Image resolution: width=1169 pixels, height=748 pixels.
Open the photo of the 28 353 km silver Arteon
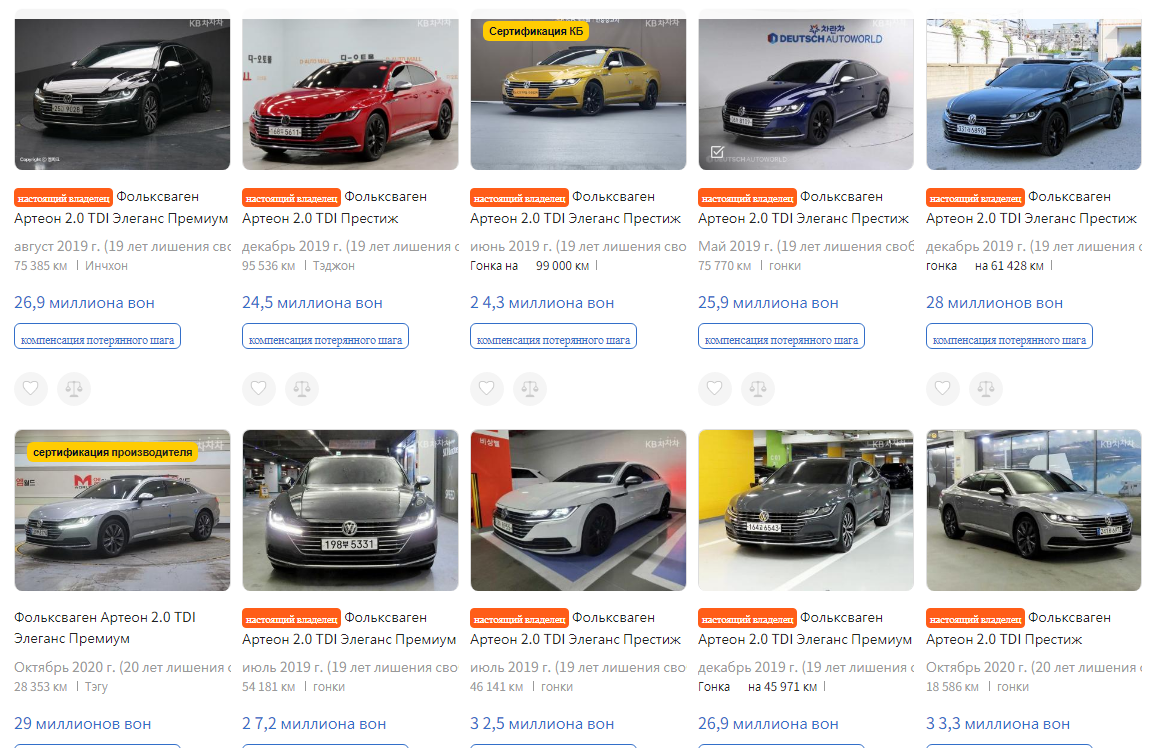coord(122,510)
